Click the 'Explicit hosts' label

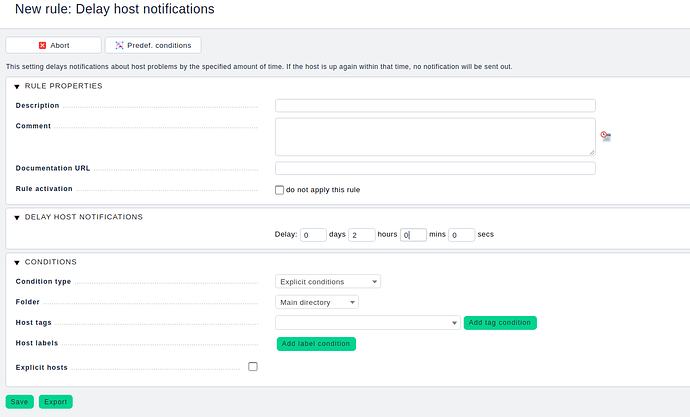coord(41,367)
